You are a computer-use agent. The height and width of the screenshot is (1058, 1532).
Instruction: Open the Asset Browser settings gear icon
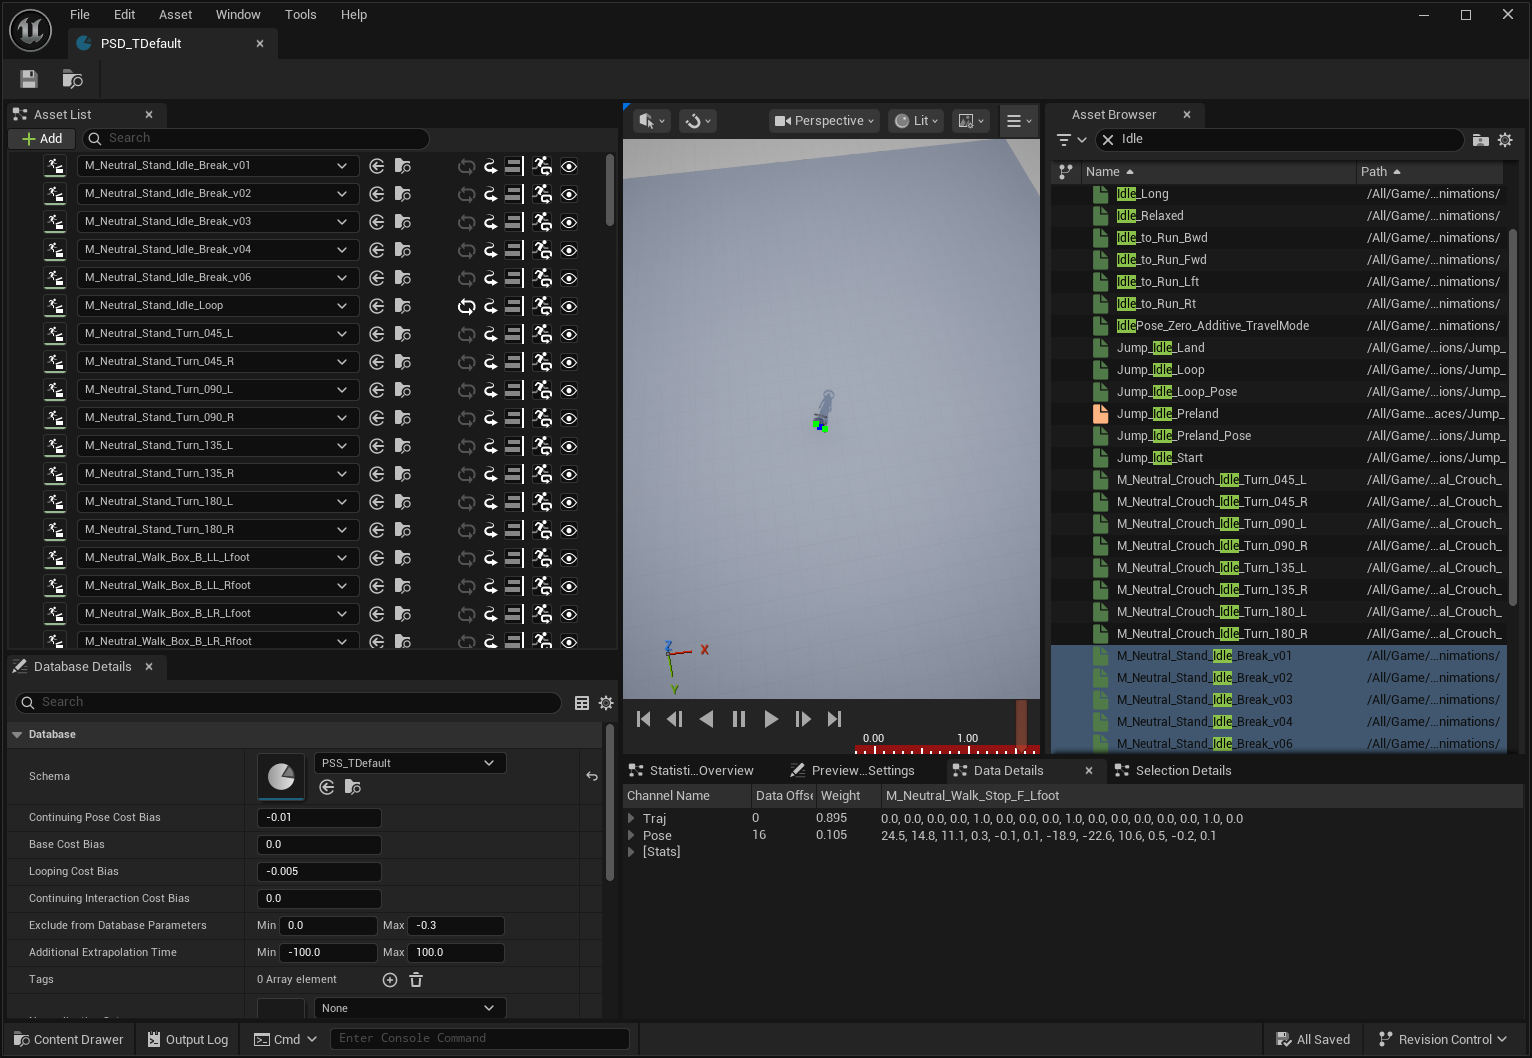click(1505, 140)
